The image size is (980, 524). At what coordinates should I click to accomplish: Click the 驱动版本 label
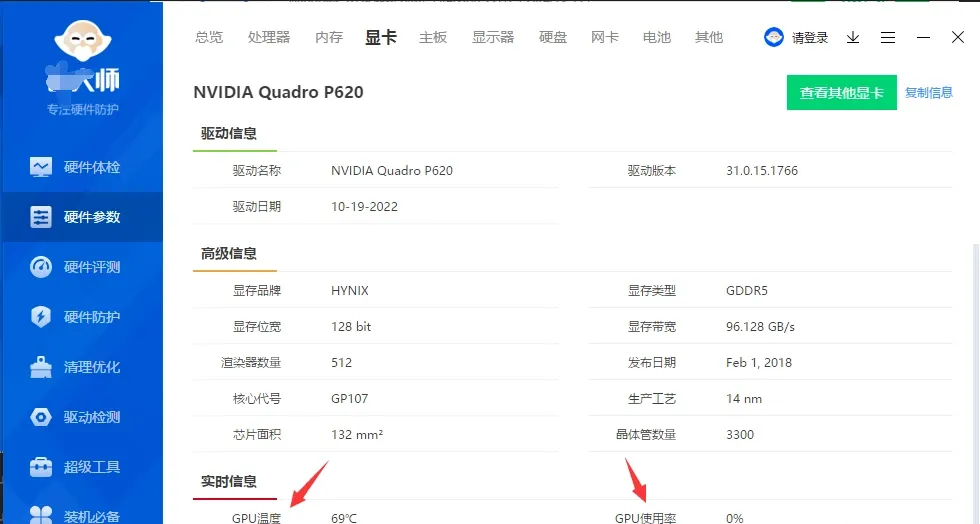pos(652,171)
